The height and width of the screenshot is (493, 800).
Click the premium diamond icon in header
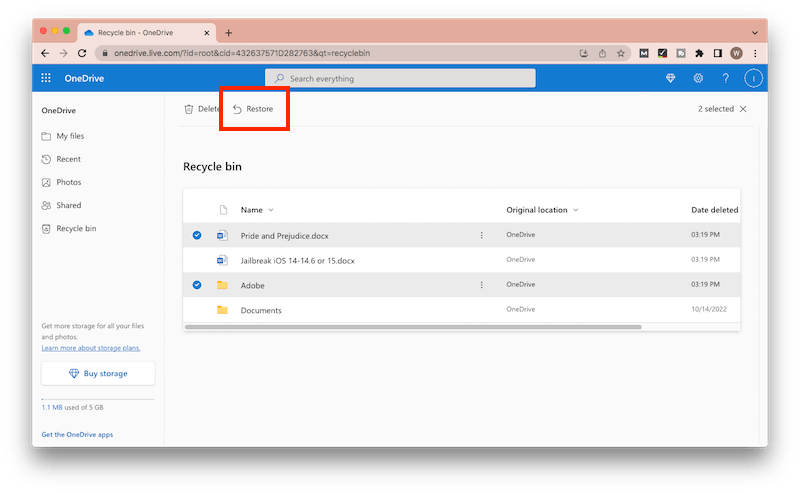670,78
